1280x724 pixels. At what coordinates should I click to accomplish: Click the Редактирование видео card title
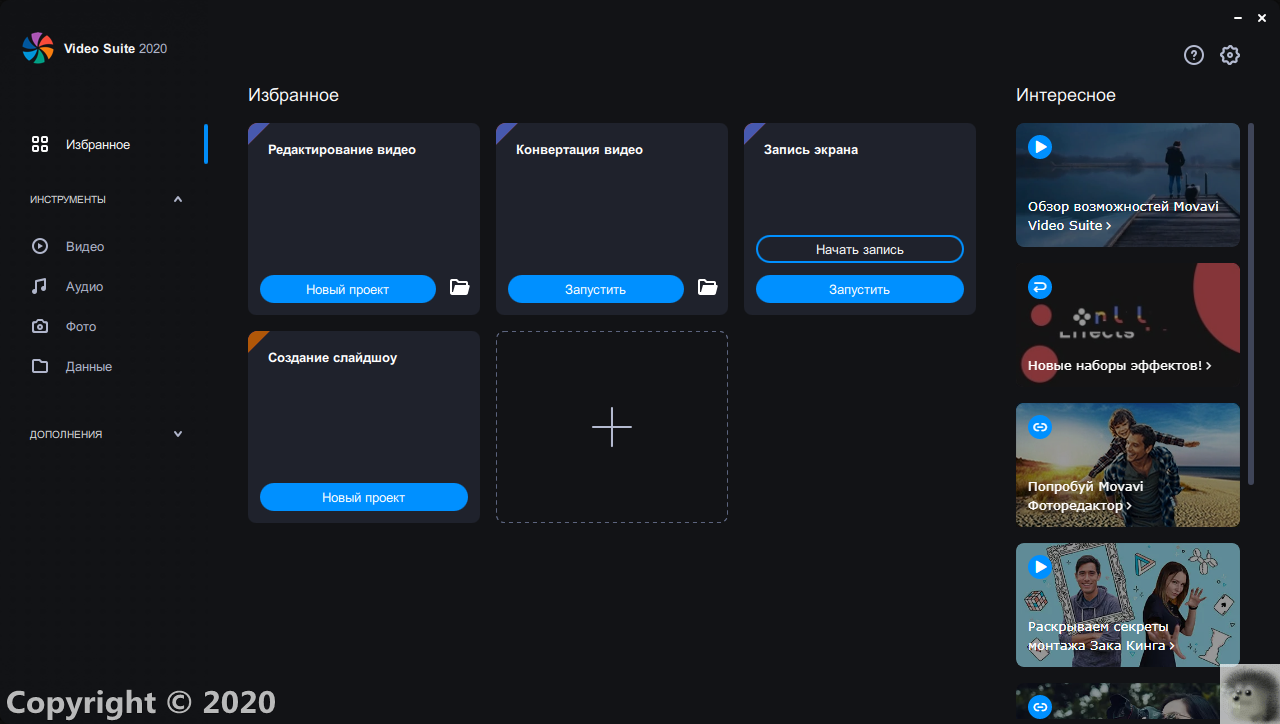point(342,150)
